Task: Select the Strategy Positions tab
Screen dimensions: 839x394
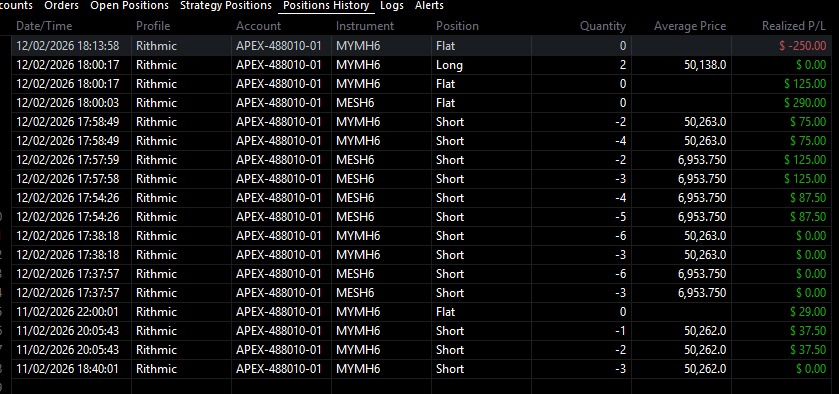Action: pos(226,6)
